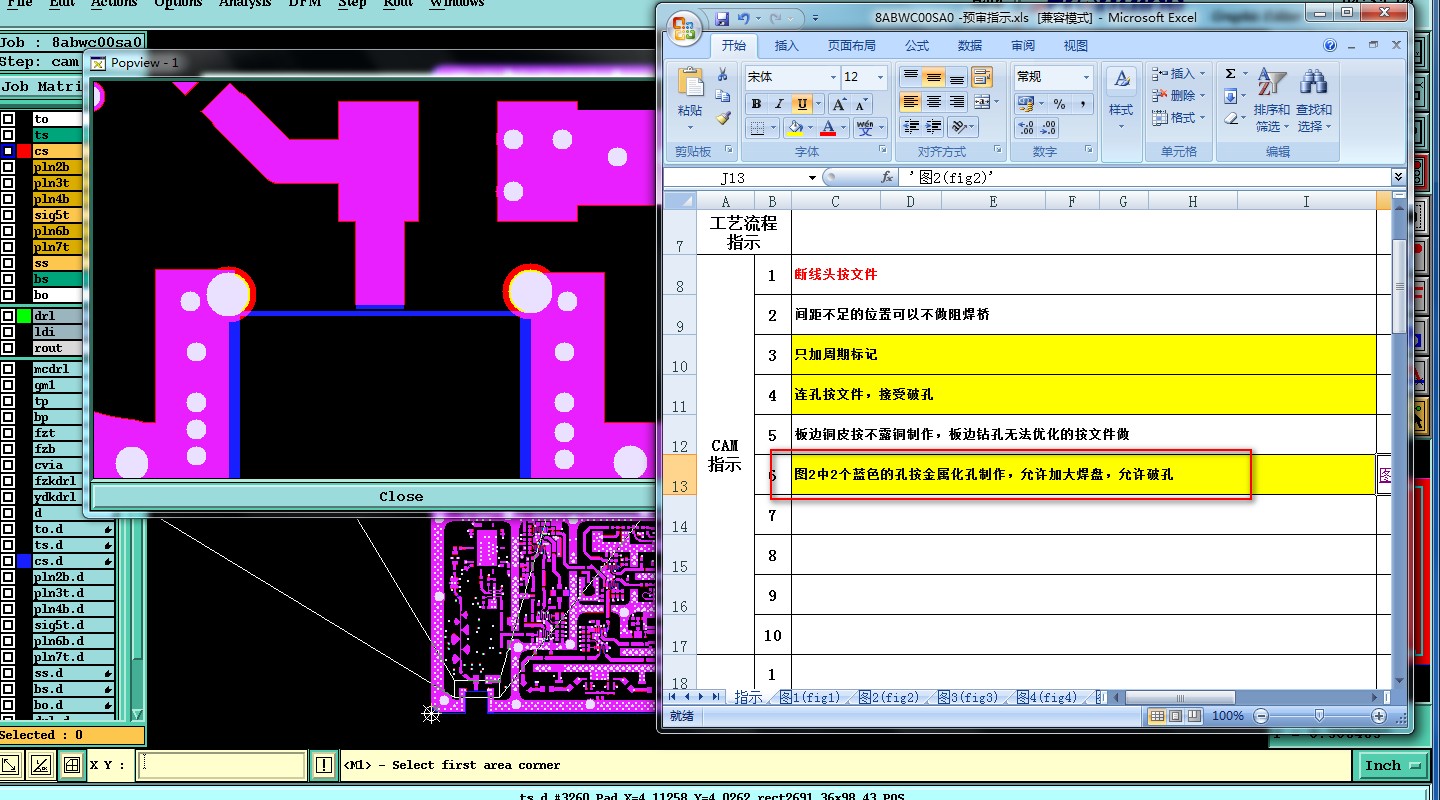This screenshot has height=800, width=1440.
Task: Click the Excel zoom-in plus button
Action: pos(1378,716)
